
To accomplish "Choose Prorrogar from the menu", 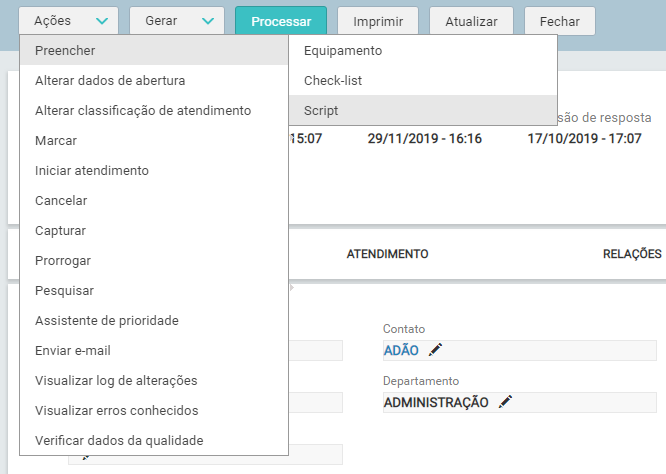I will pos(154,261).
